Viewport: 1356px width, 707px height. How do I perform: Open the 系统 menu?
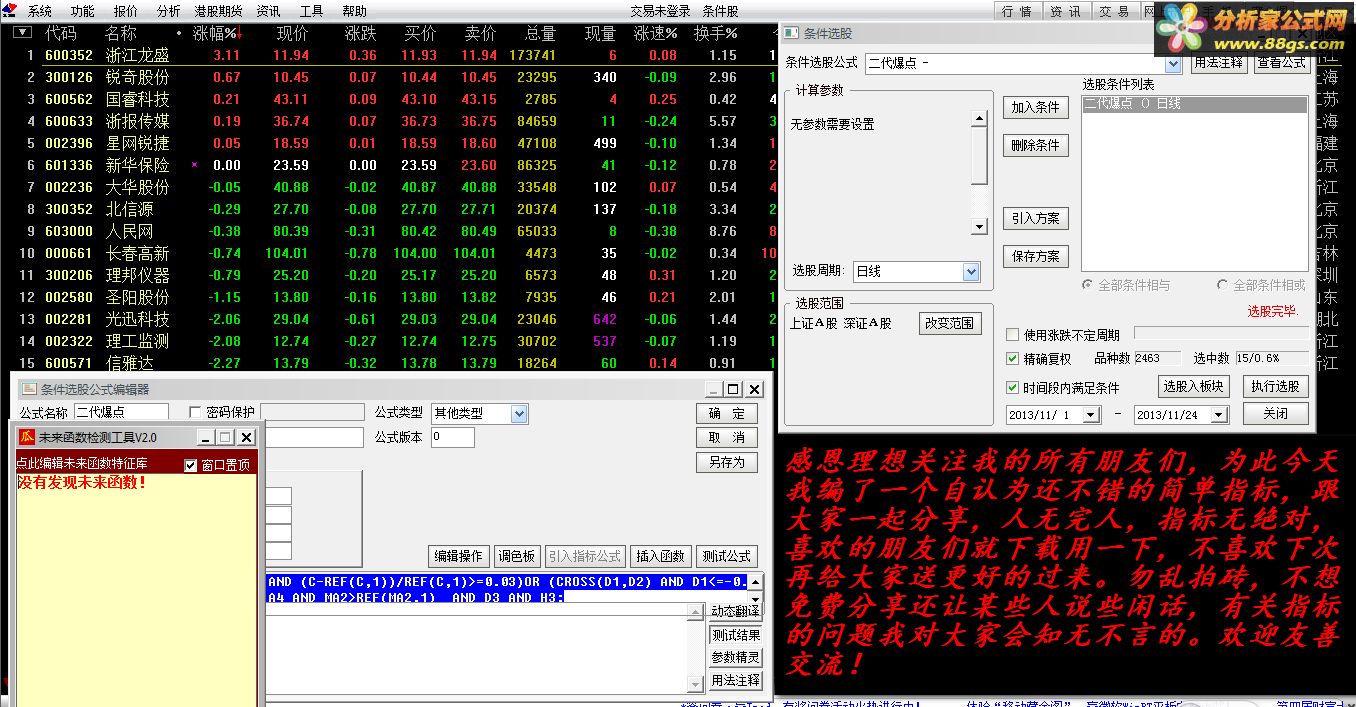[x=39, y=11]
